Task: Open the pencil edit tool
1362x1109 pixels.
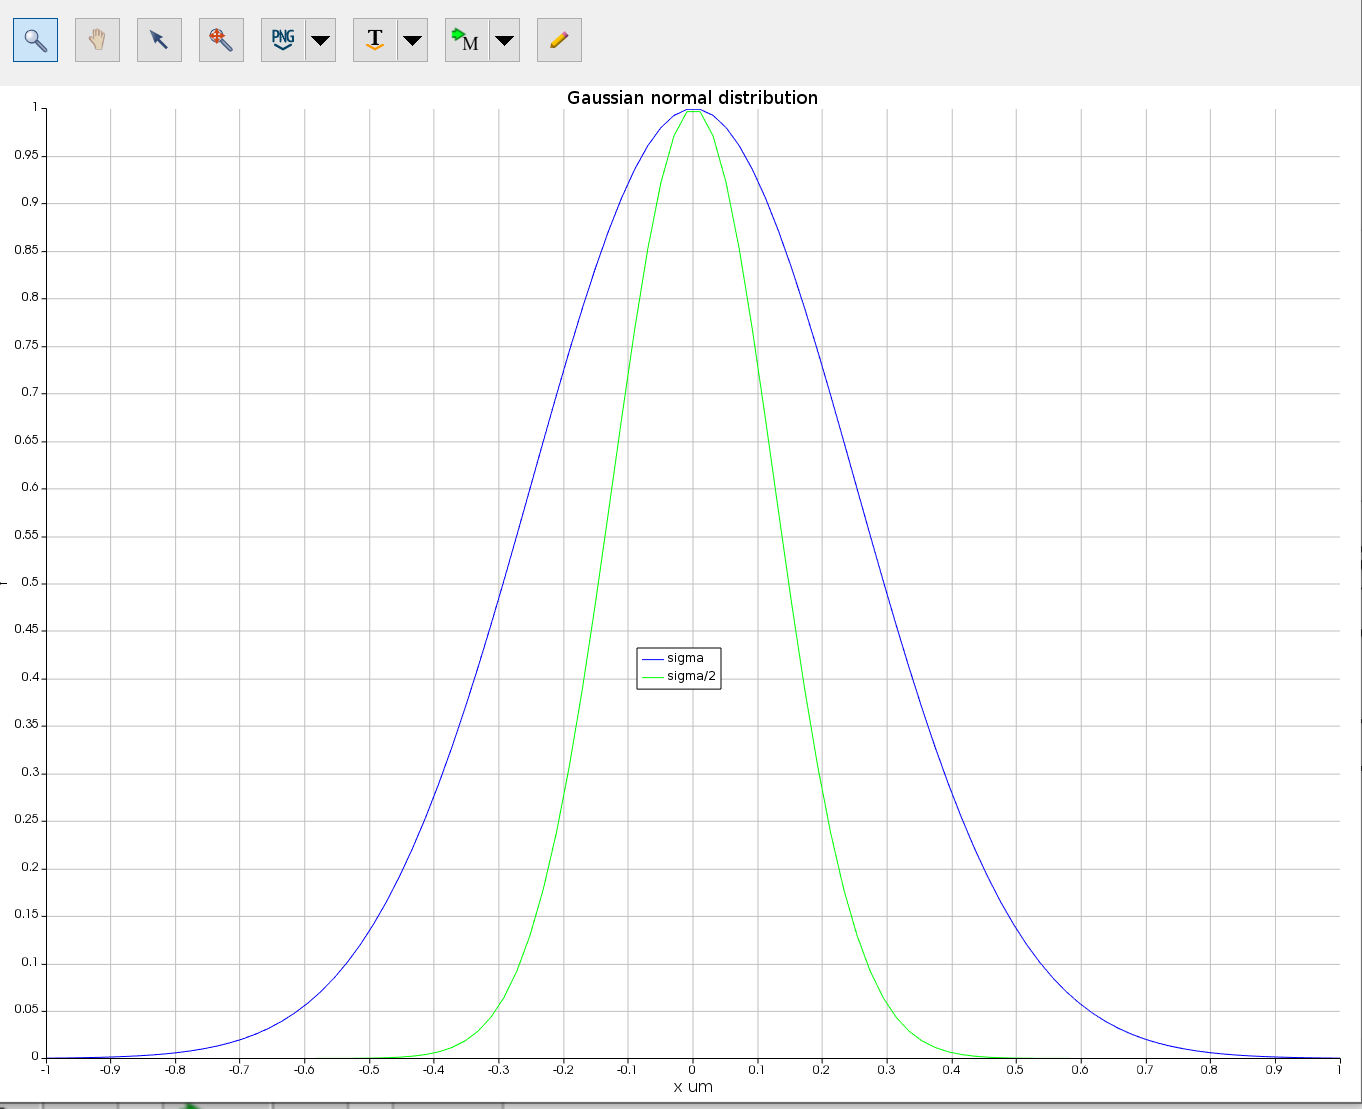Action: click(x=559, y=40)
